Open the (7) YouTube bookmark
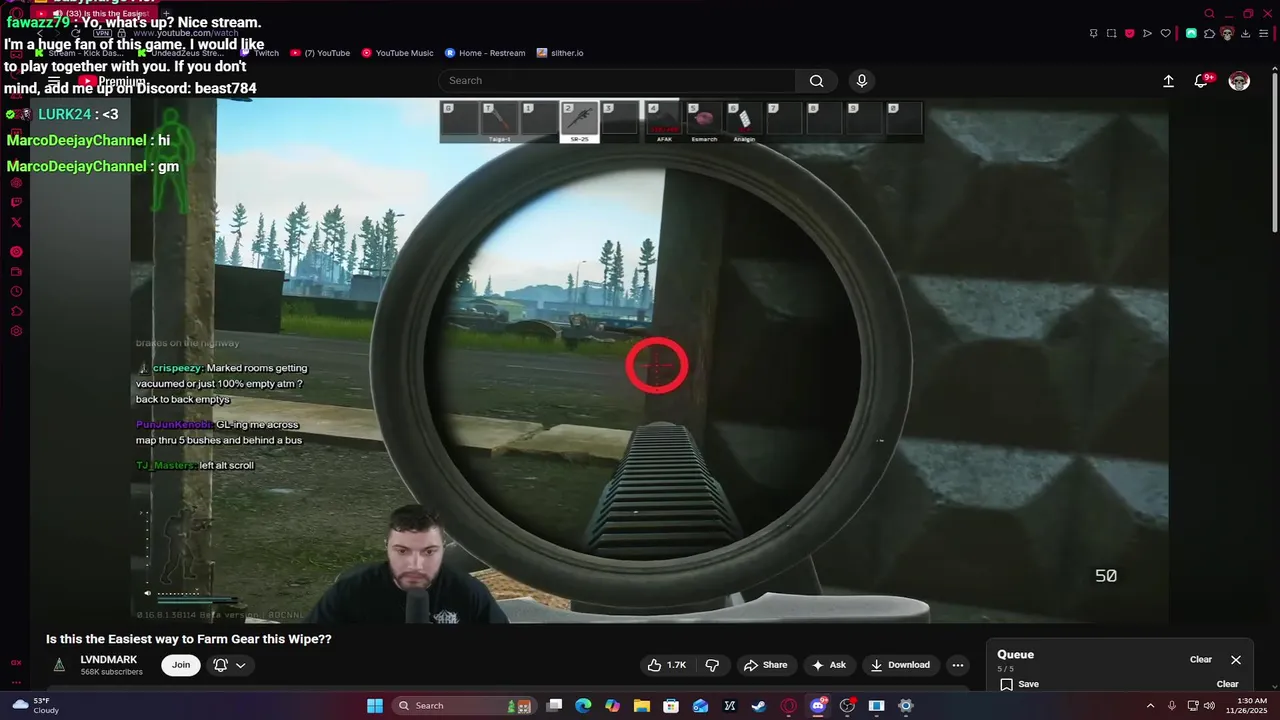Screen dimensions: 1280x720 (x=320, y=53)
